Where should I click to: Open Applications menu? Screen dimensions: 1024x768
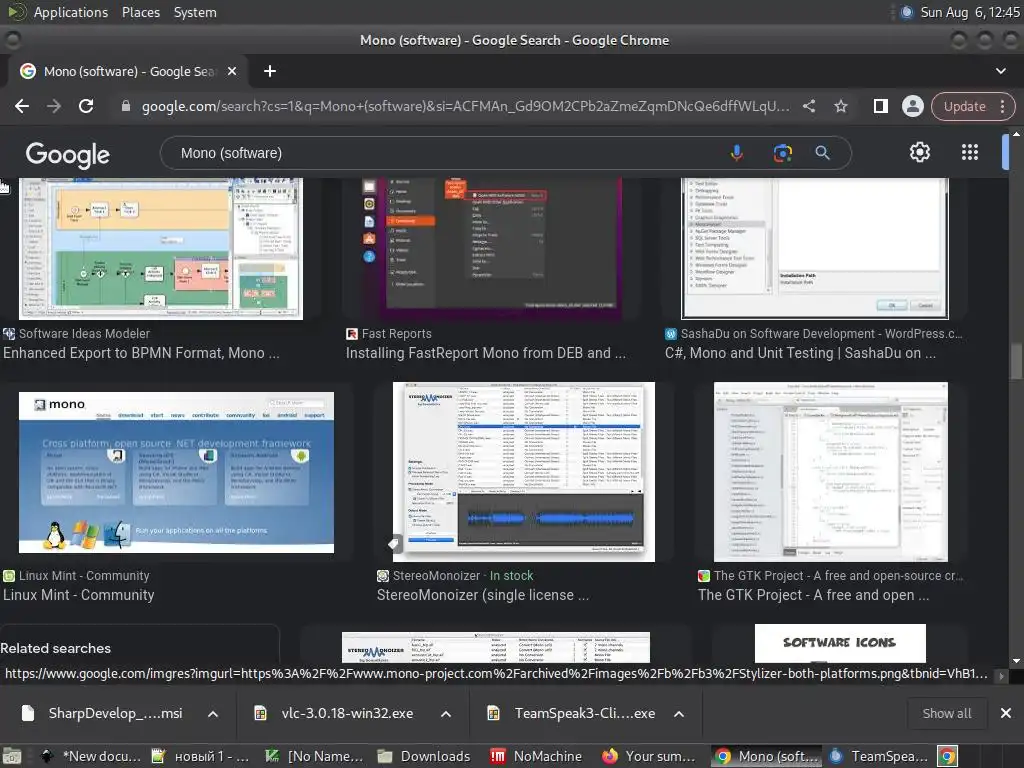click(71, 12)
